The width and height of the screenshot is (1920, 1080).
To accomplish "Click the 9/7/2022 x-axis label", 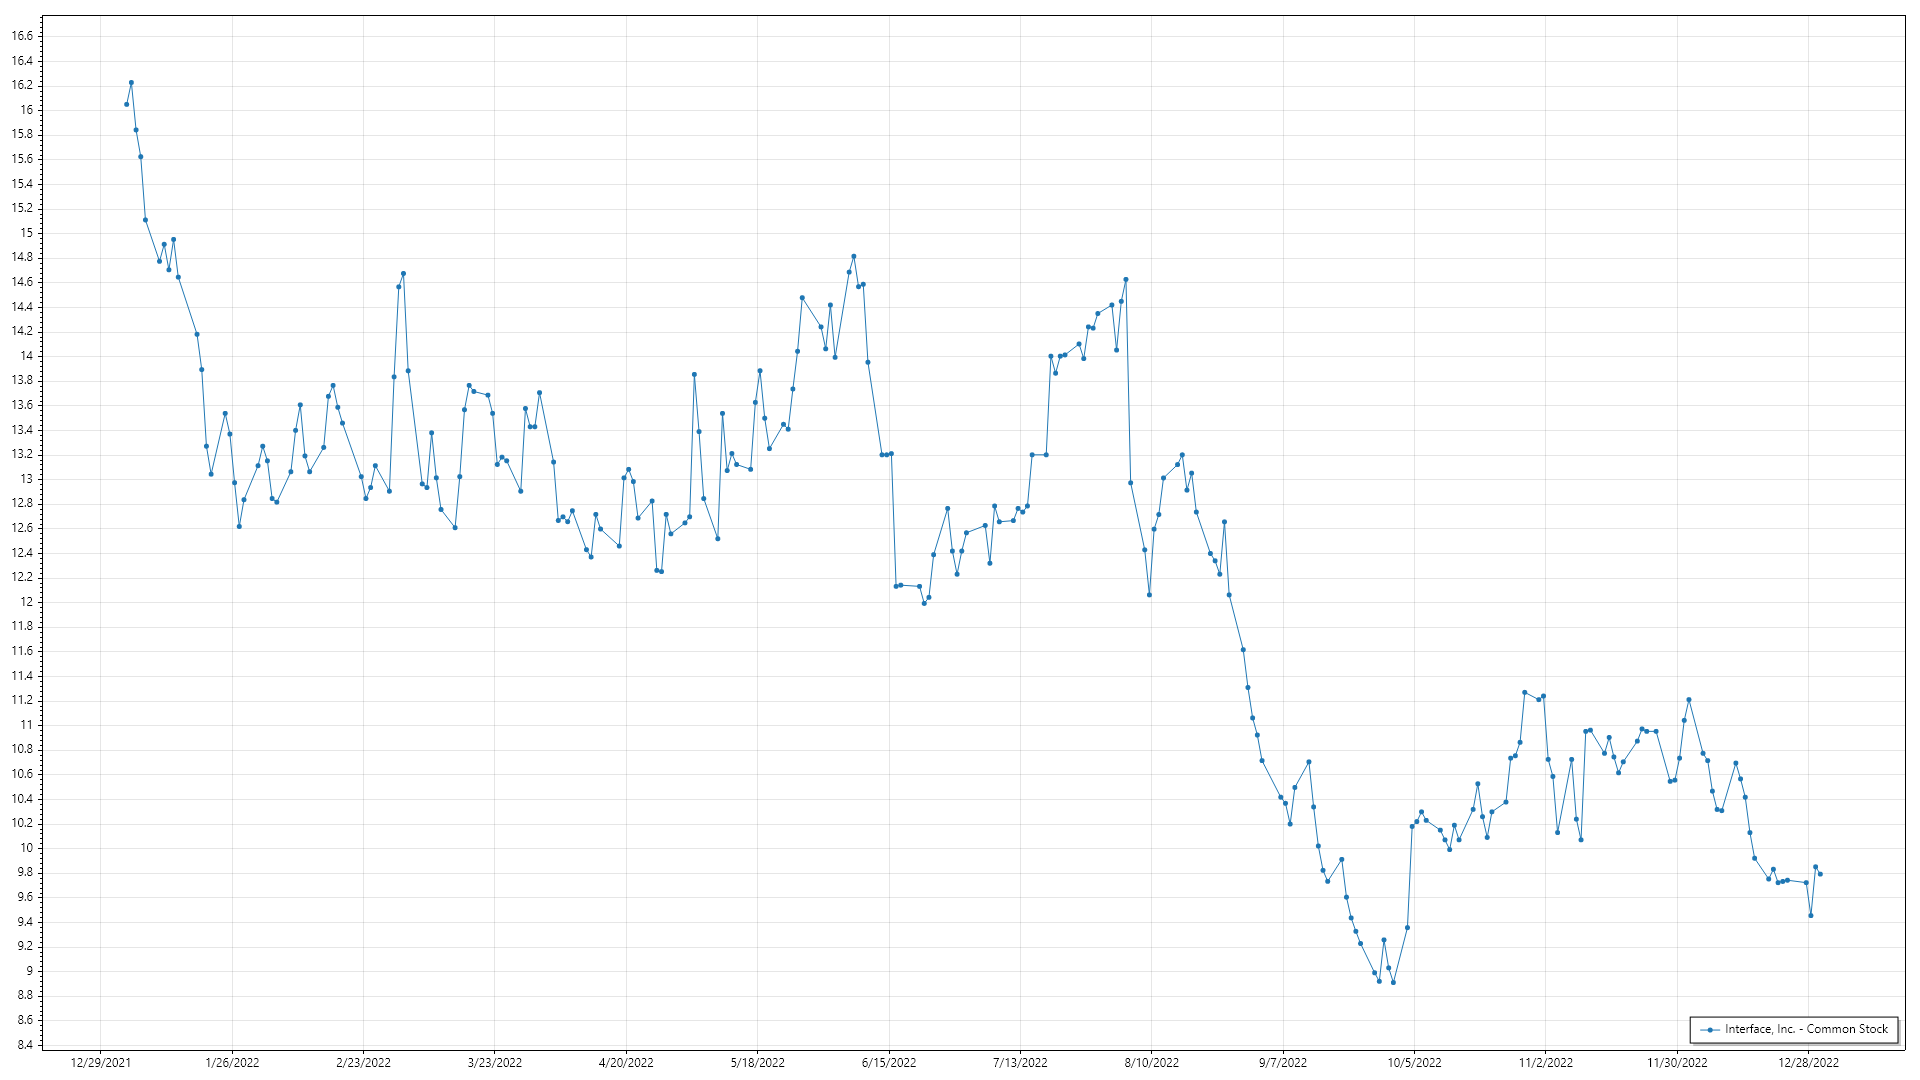I will [x=1283, y=1063].
